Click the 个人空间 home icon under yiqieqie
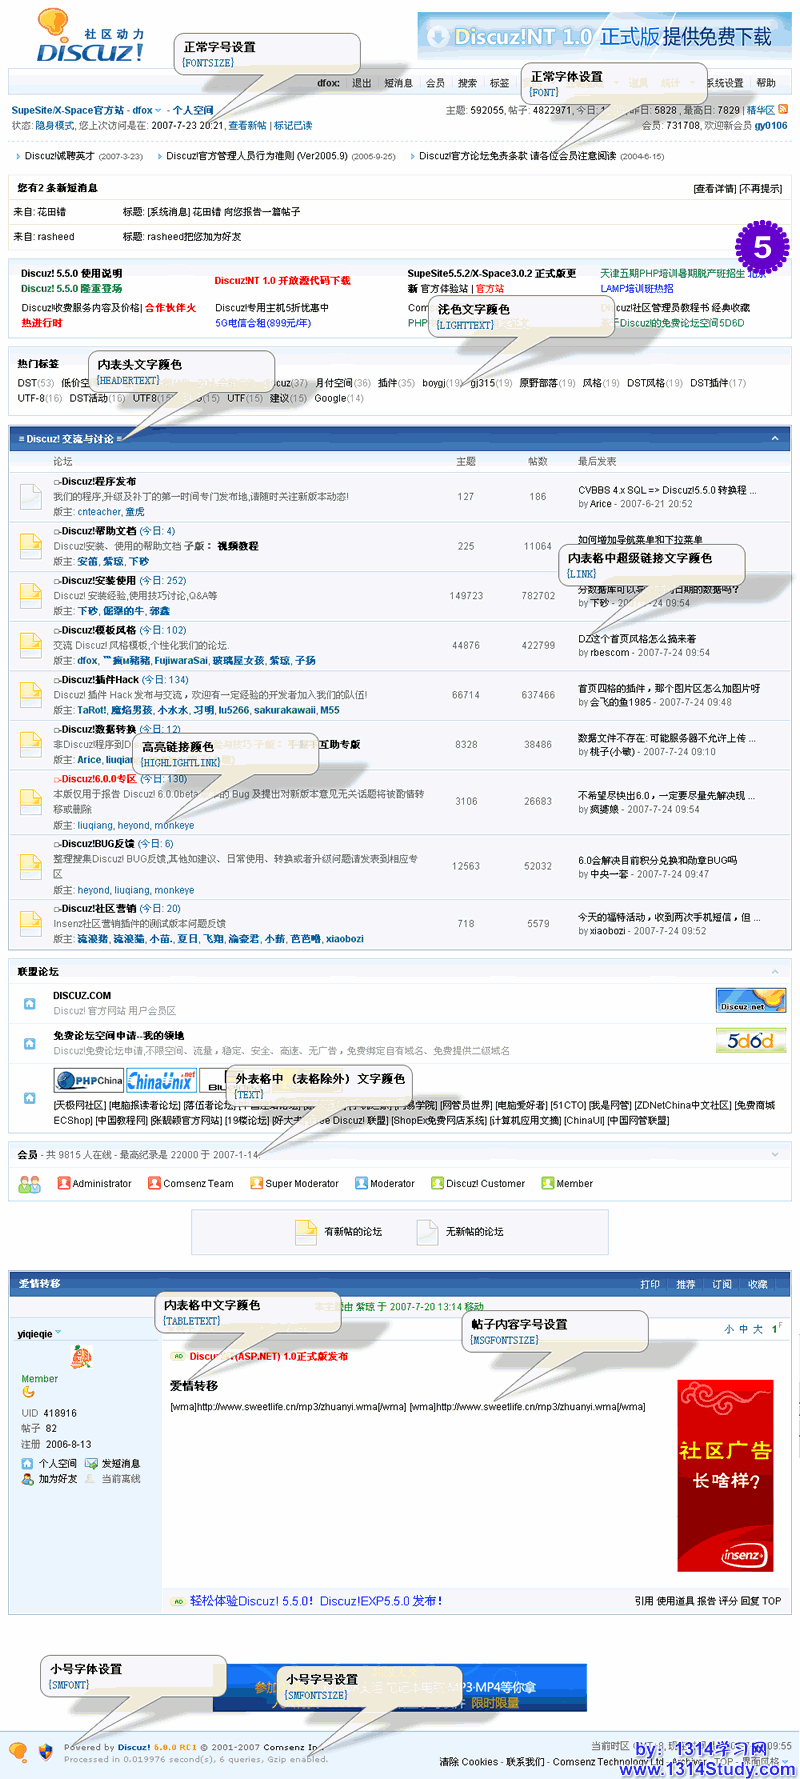Screen dimensions: 800x1779 [x=27, y=1463]
